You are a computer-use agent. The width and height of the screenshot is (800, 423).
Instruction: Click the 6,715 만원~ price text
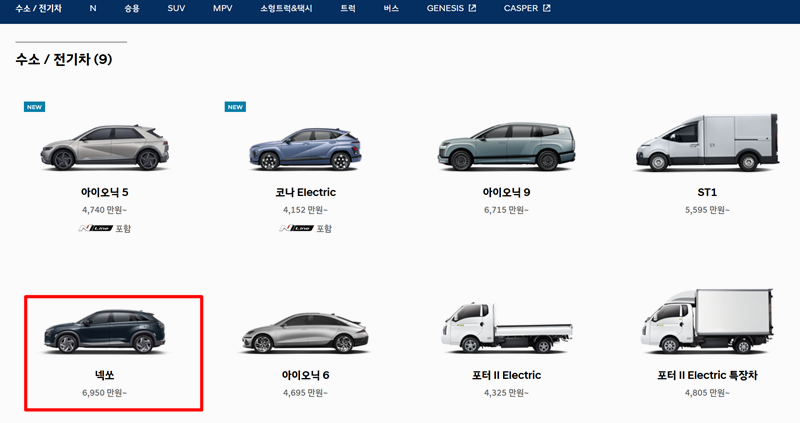(506, 210)
